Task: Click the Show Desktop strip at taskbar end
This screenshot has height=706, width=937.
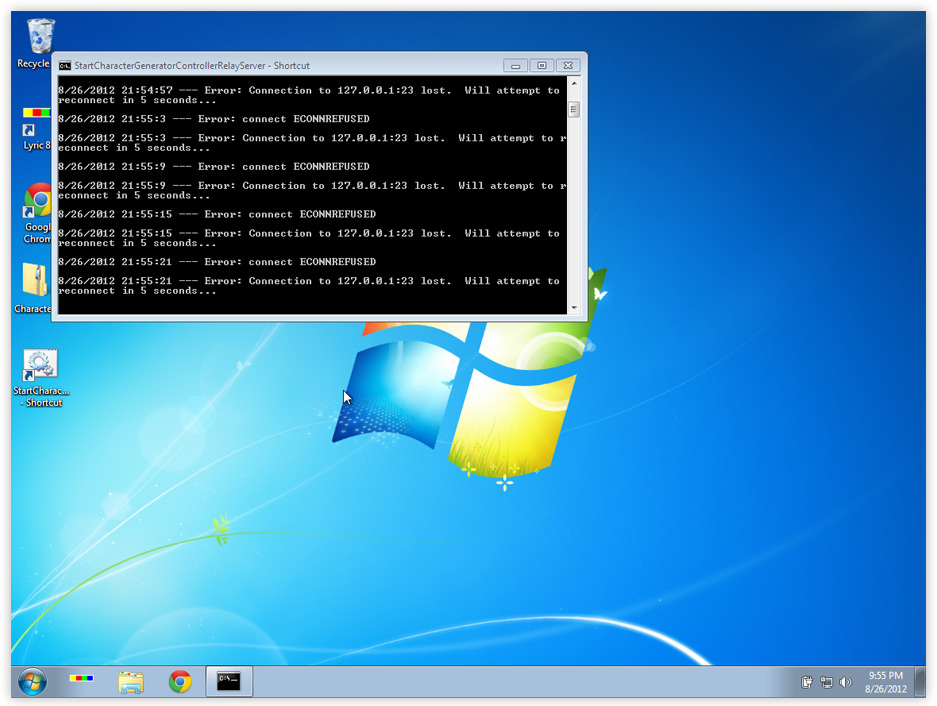Action: coord(920,681)
